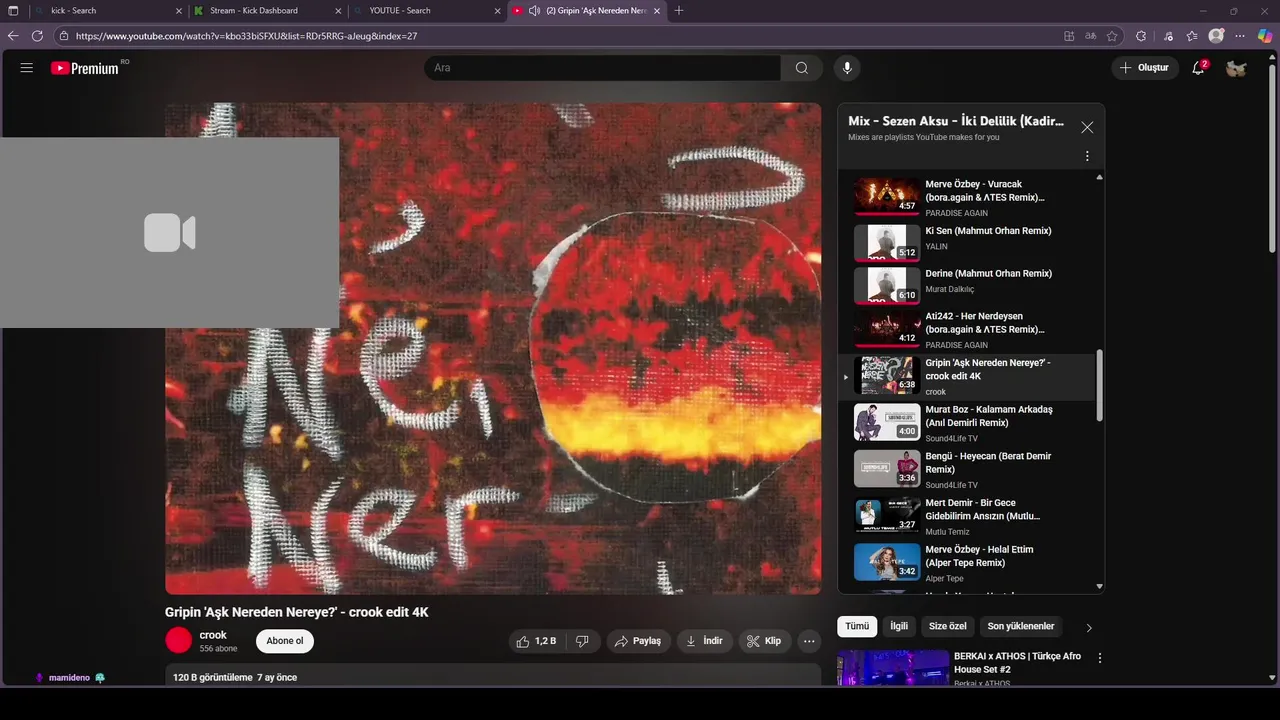Open the YouTube hamburger guide menu
The height and width of the screenshot is (720, 1280).
(x=27, y=68)
